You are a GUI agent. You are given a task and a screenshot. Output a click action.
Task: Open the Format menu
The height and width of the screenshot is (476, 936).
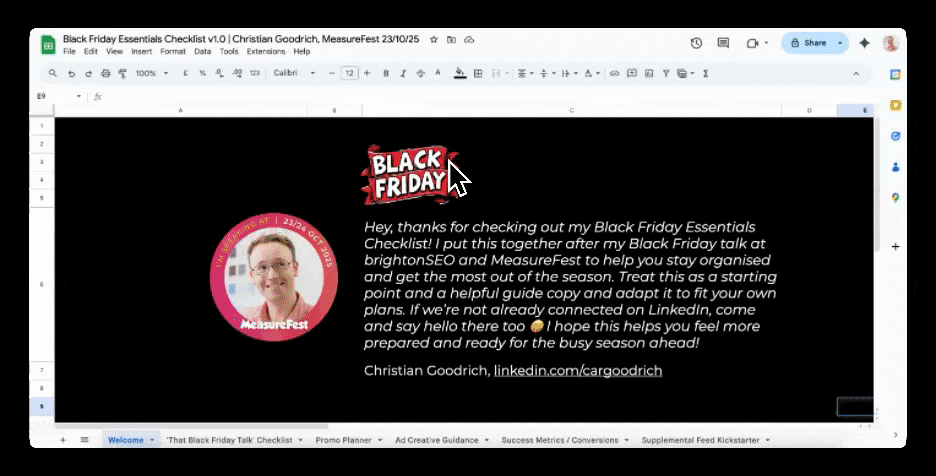[x=173, y=51]
